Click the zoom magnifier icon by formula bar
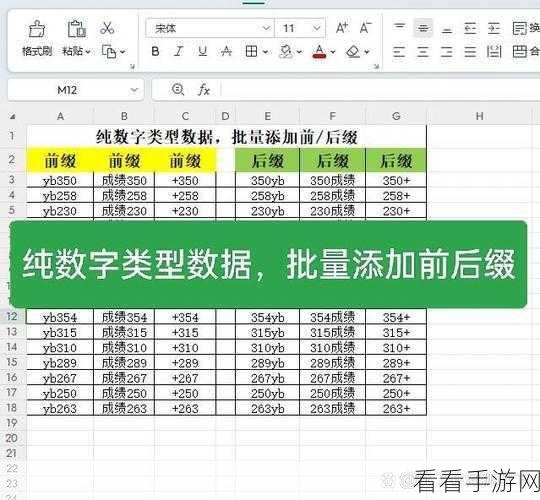 [x=178, y=90]
